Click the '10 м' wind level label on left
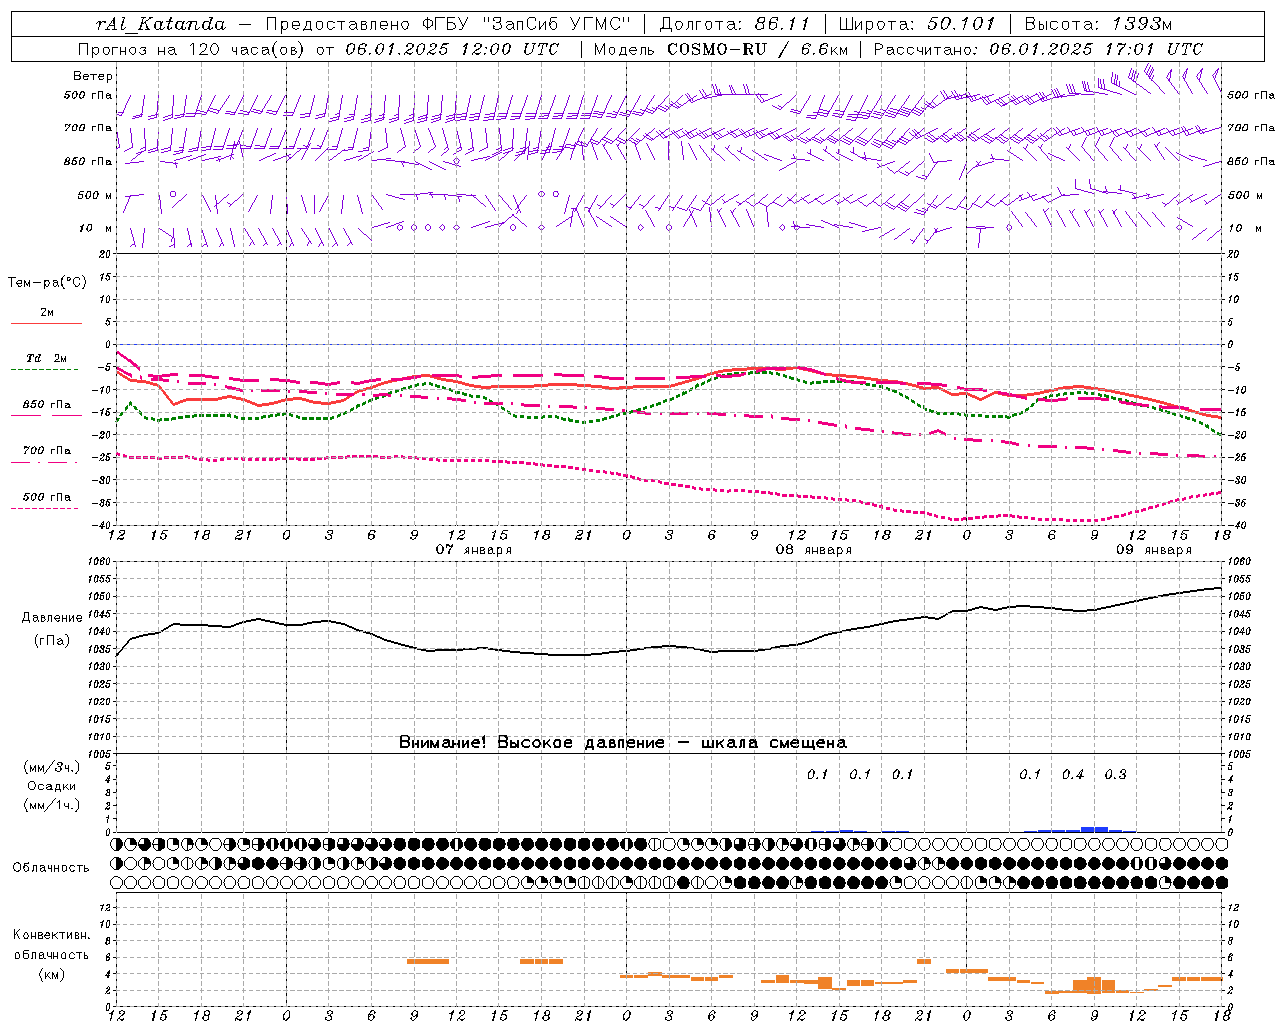Image resolution: width=1280 pixels, height=1024 pixels. tap(96, 229)
